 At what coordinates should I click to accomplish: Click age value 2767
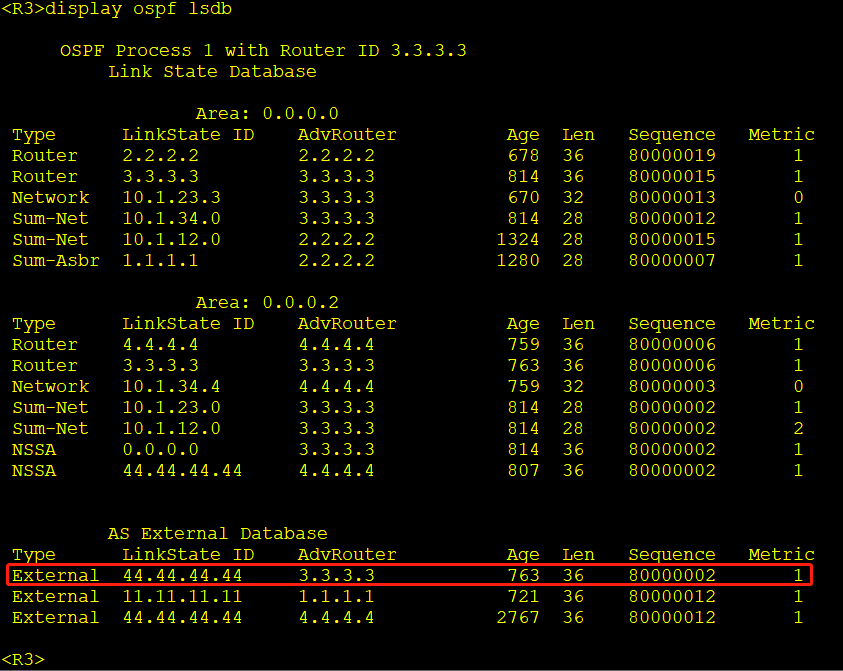point(518,617)
